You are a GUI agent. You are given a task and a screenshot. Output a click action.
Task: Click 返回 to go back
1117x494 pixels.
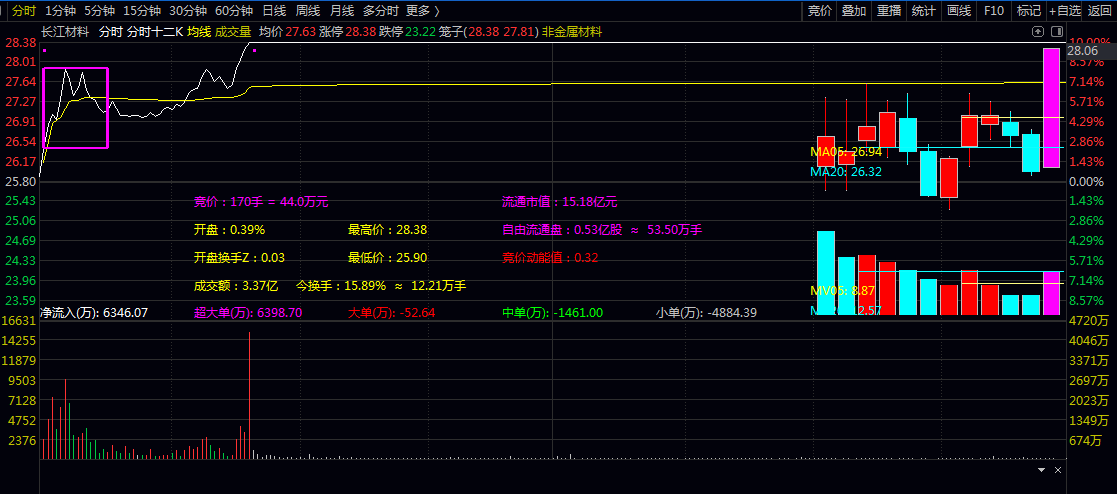click(x=1100, y=10)
